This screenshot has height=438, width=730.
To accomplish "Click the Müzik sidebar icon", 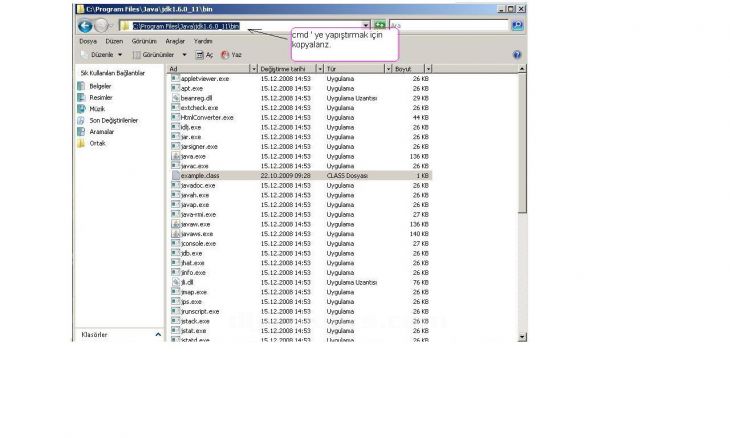I will click(81, 109).
